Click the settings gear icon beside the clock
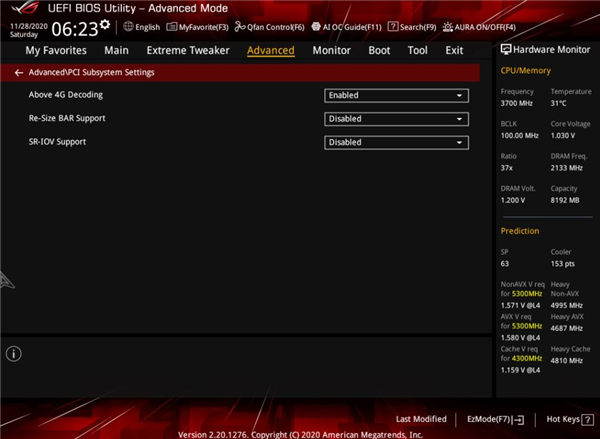The height and width of the screenshot is (439, 600). pyautogui.click(x=105, y=23)
